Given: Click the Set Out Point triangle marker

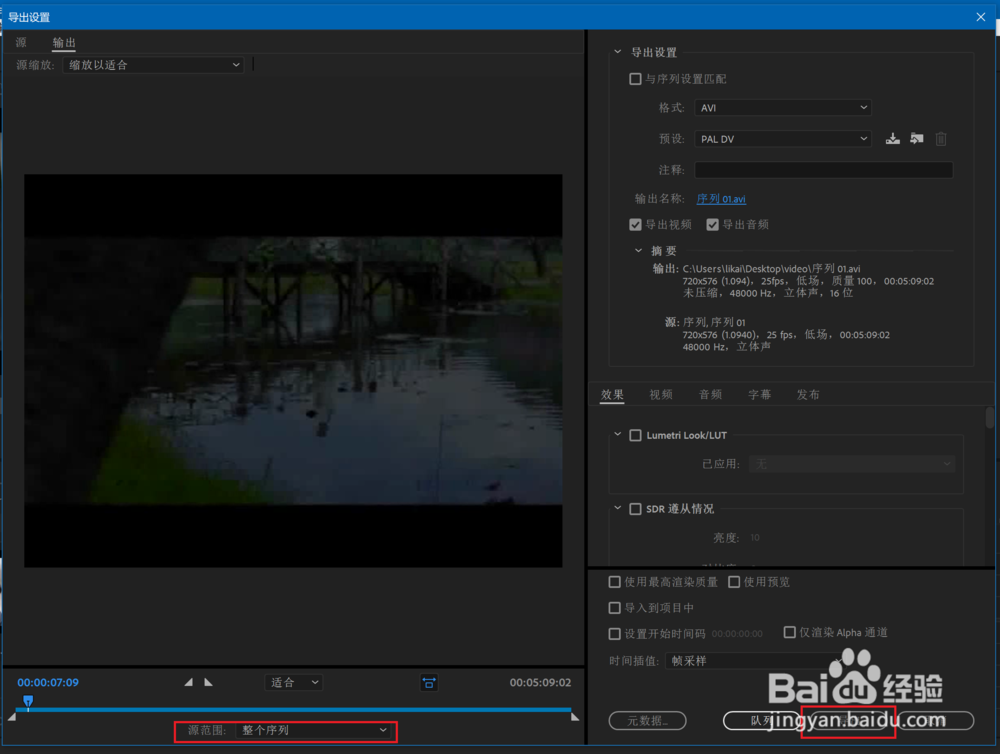Looking at the screenshot, I should coord(209,682).
